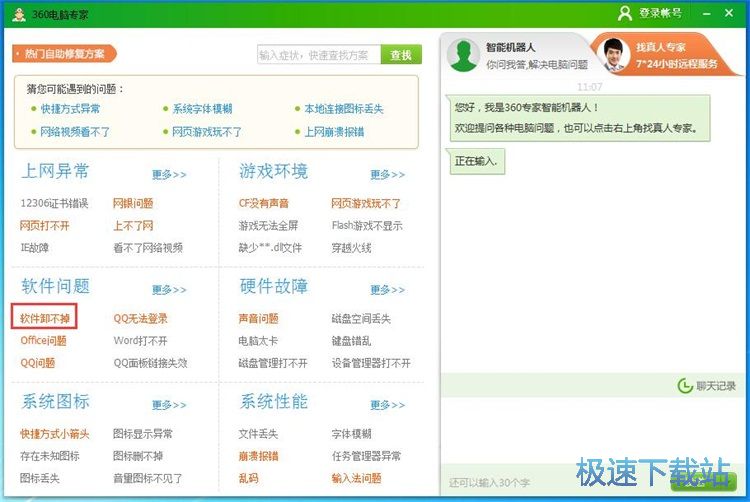Select 磁盘空间丢失 item
Screen dimensions: 750x502
click(x=361, y=318)
